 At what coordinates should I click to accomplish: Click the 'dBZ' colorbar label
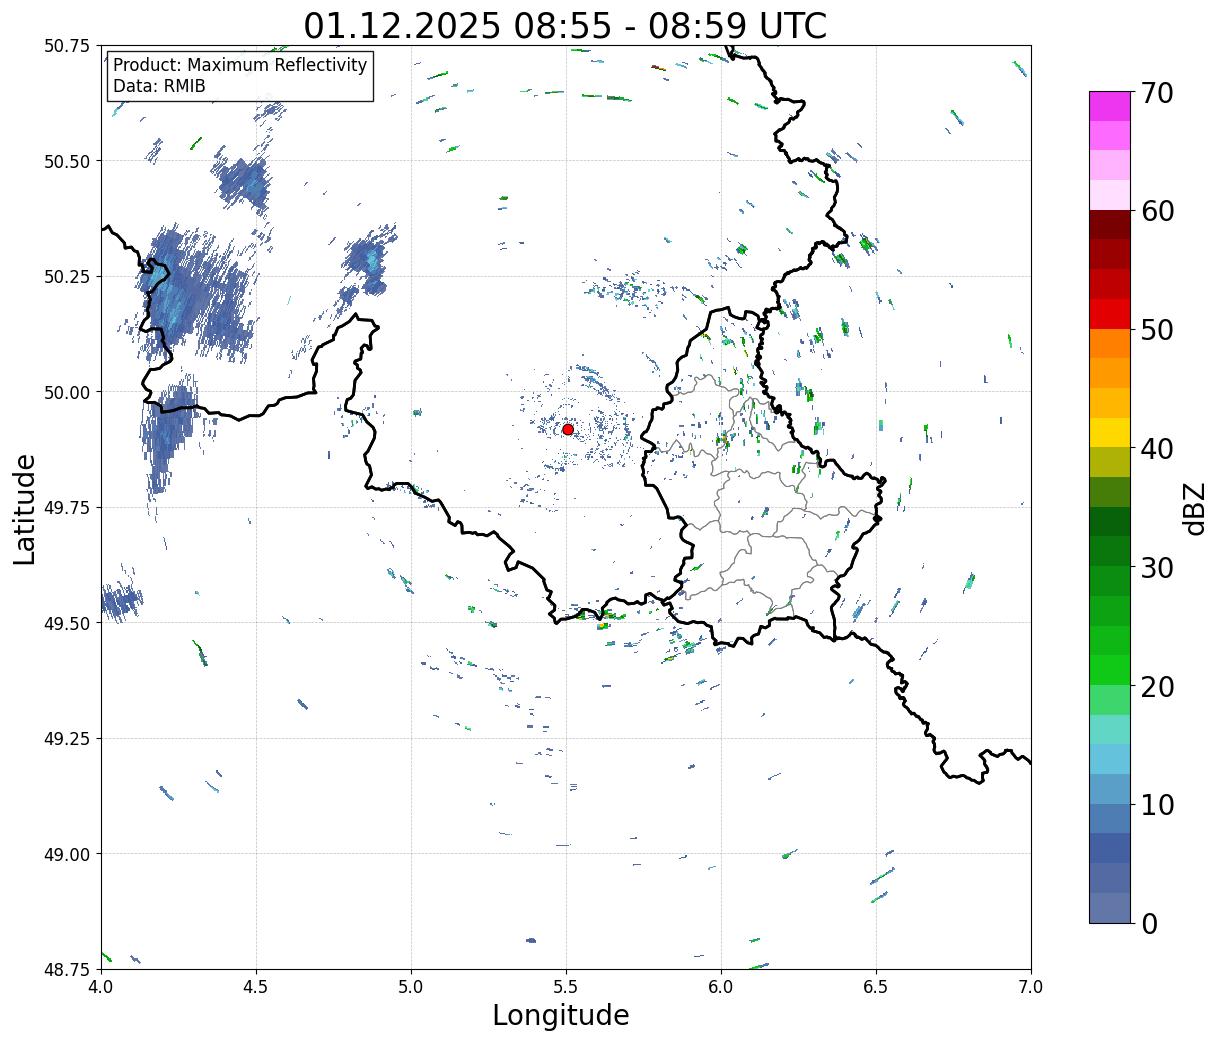pyautogui.click(x=1194, y=508)
